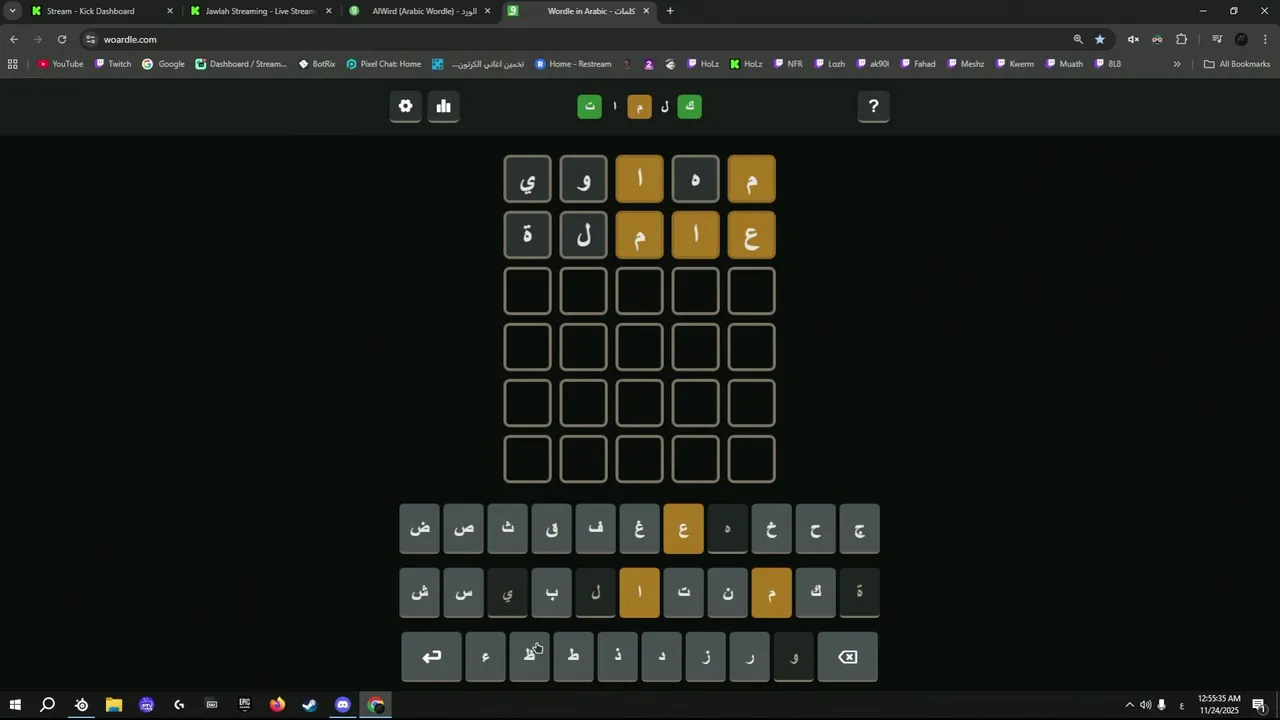Open the Windows Start menu

[15, 705]
